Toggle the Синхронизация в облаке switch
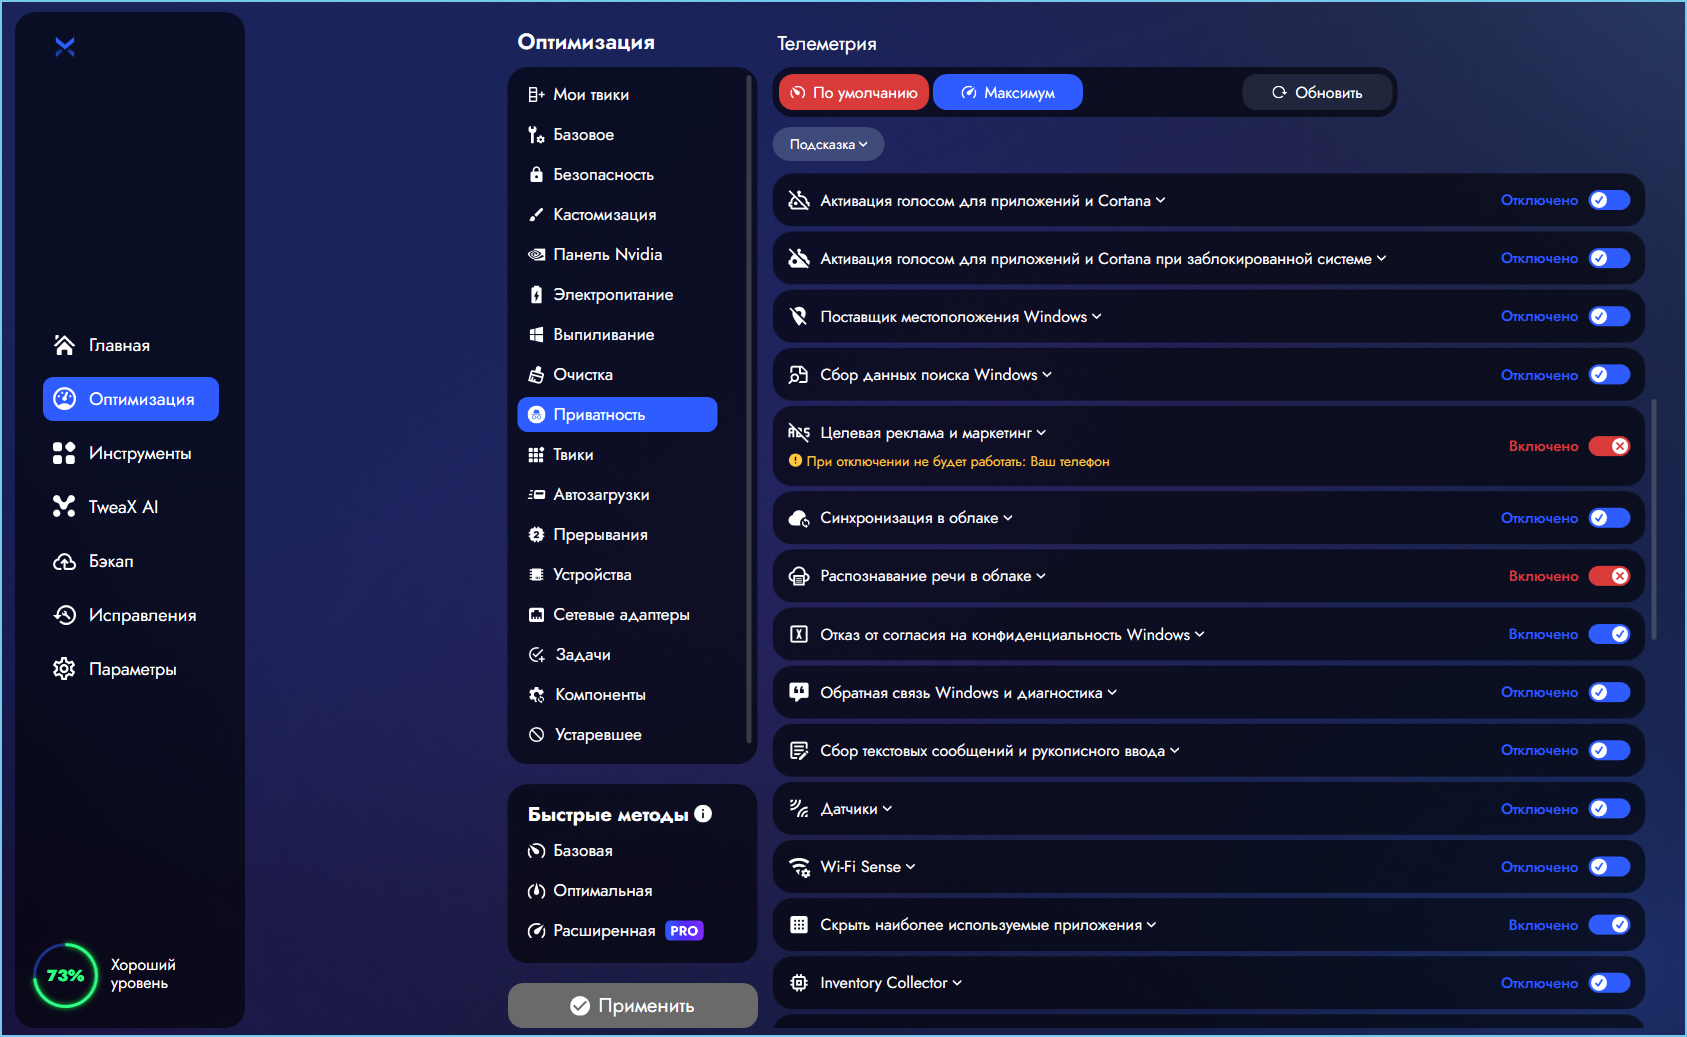This screenshot has height=1037, width=1687. click(x=1609, y=518)
